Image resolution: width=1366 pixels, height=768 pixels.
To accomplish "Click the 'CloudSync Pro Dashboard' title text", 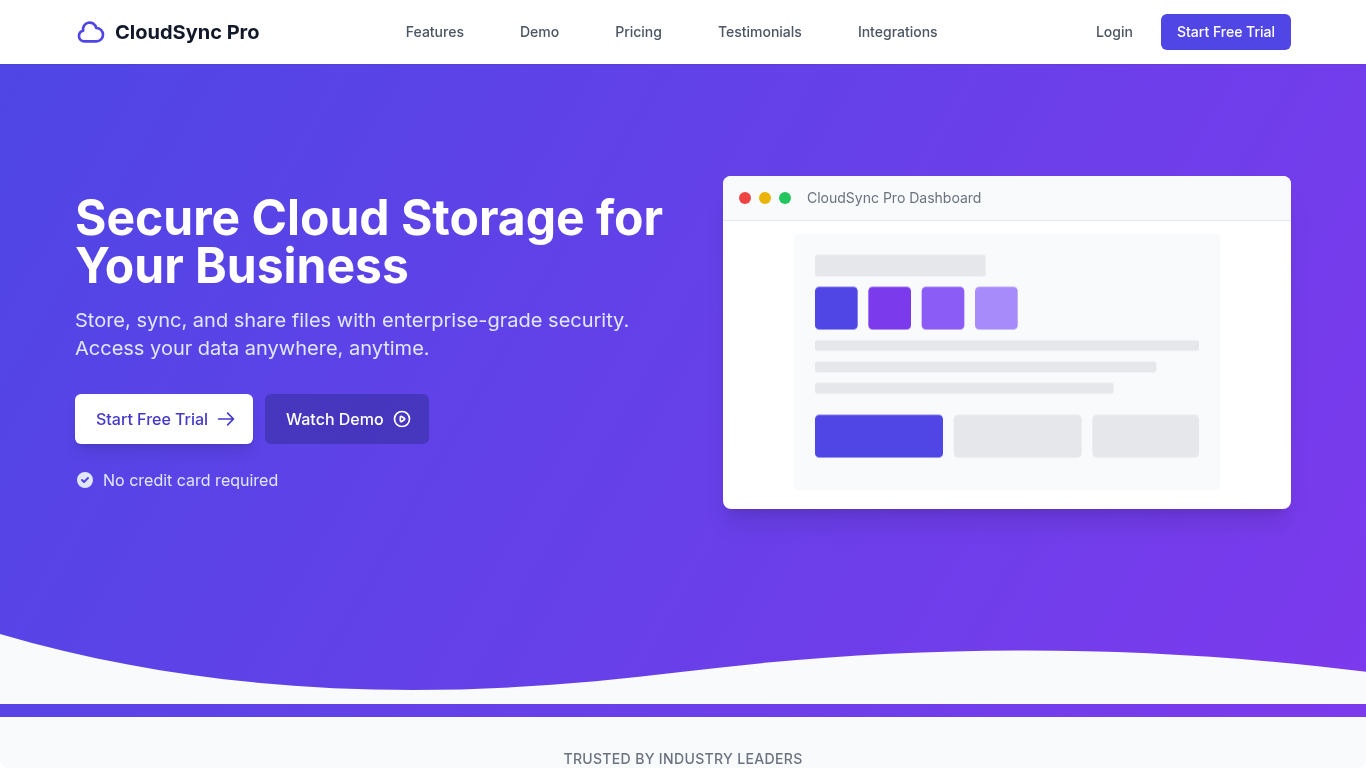I will (x=894, y=198).
